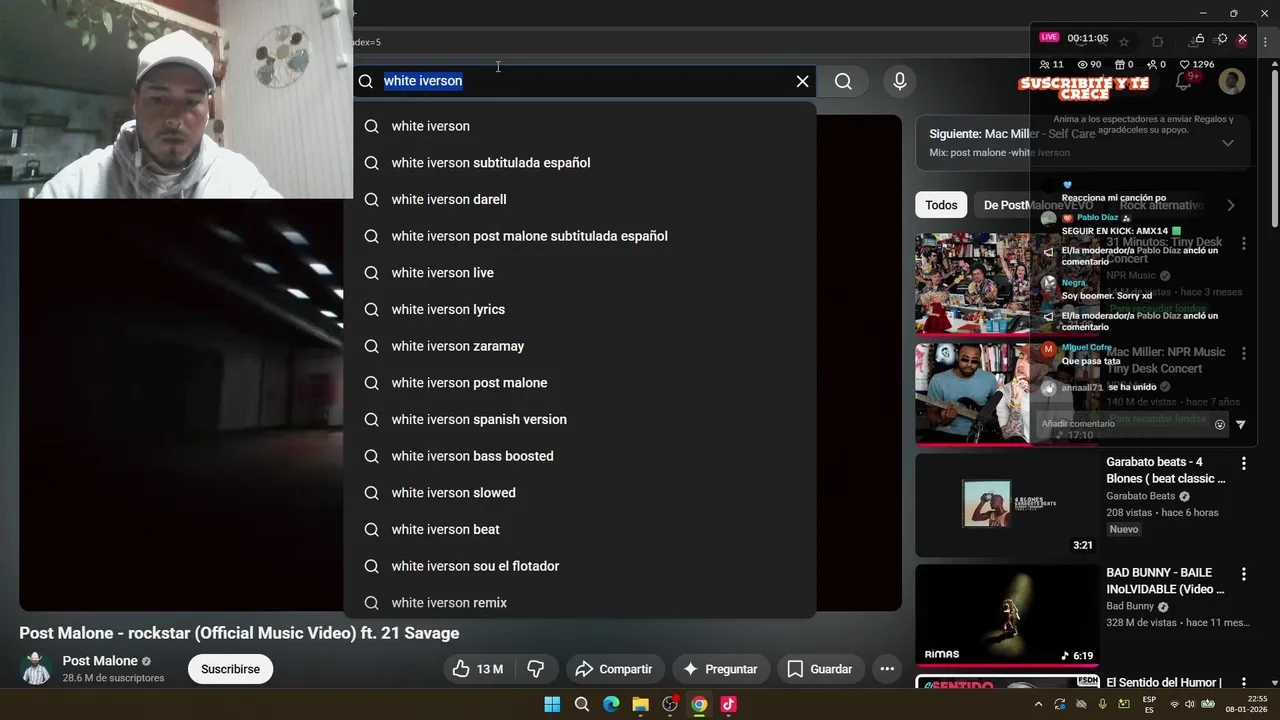Image resolution: width=1280 pixels, height=720 pixels.
Task: Select 'white iverson beat' suggestion
Action: coord(580,529)
